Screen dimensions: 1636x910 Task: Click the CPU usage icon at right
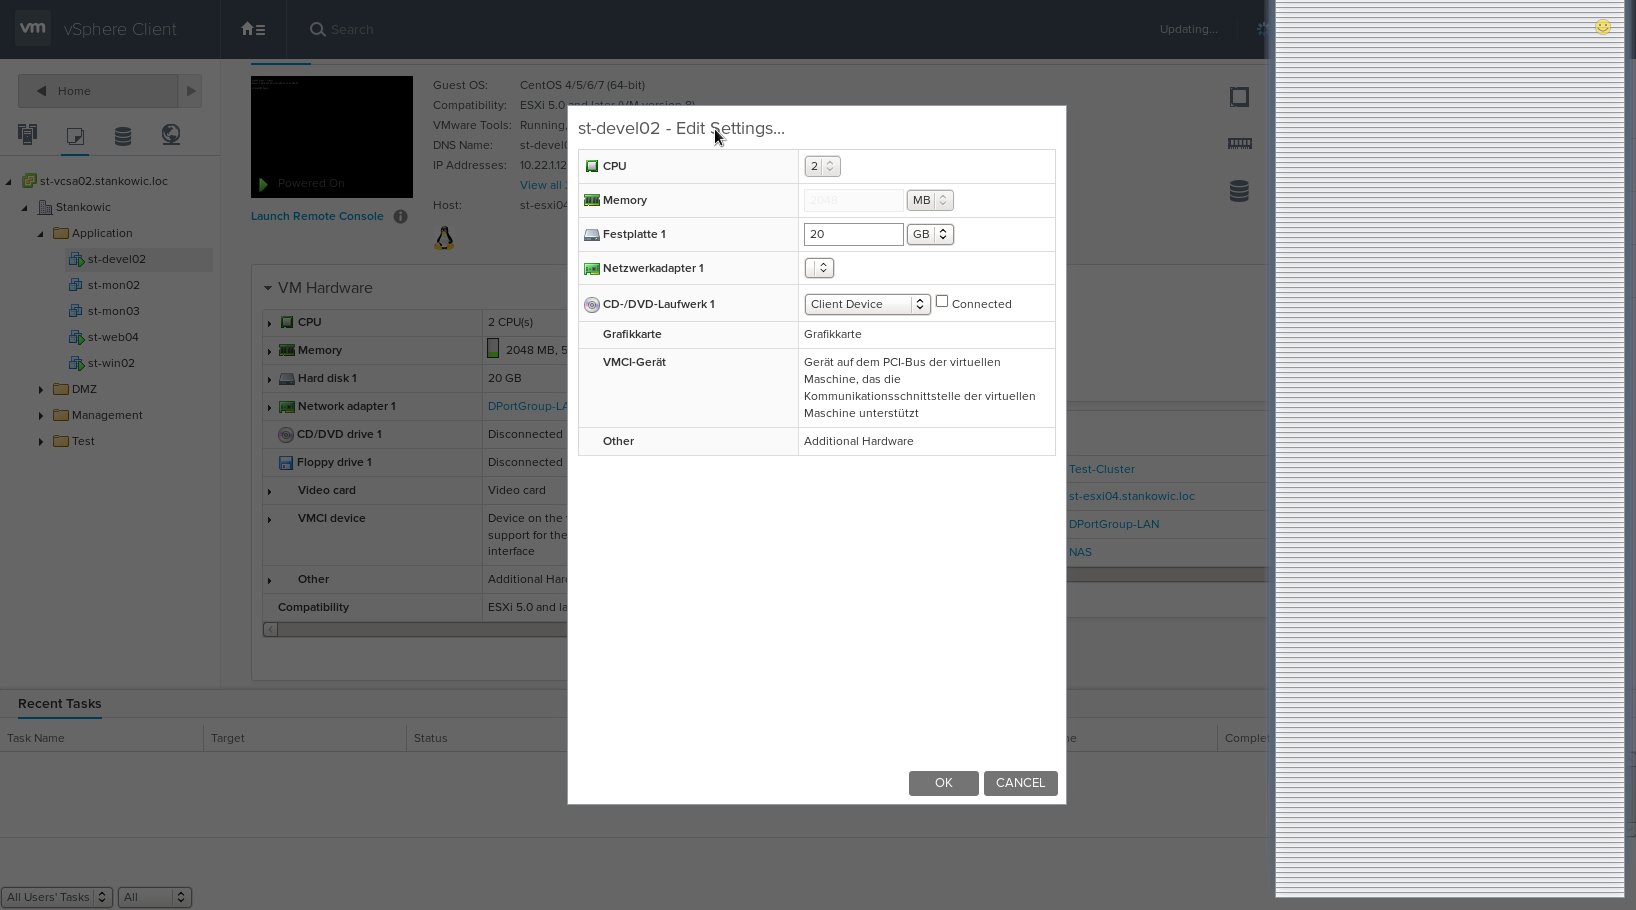point(1239,97)
